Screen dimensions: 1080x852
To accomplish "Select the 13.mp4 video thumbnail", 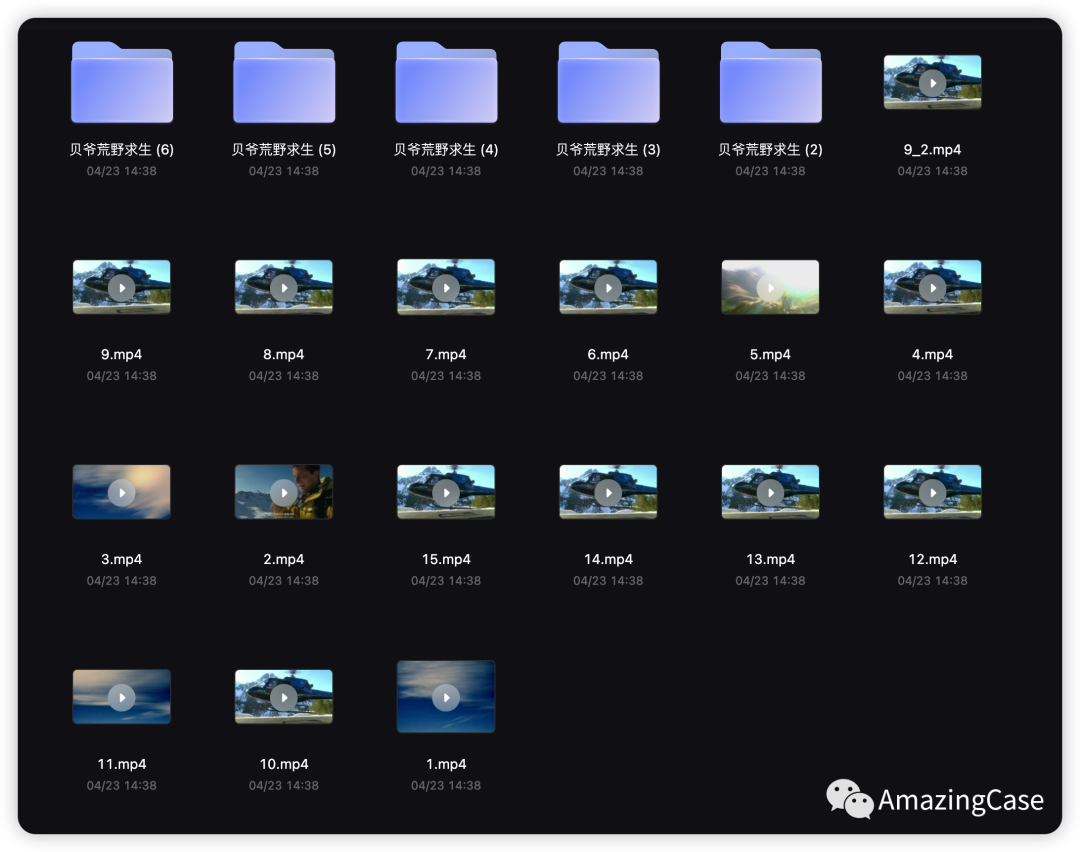I will 771,492.
